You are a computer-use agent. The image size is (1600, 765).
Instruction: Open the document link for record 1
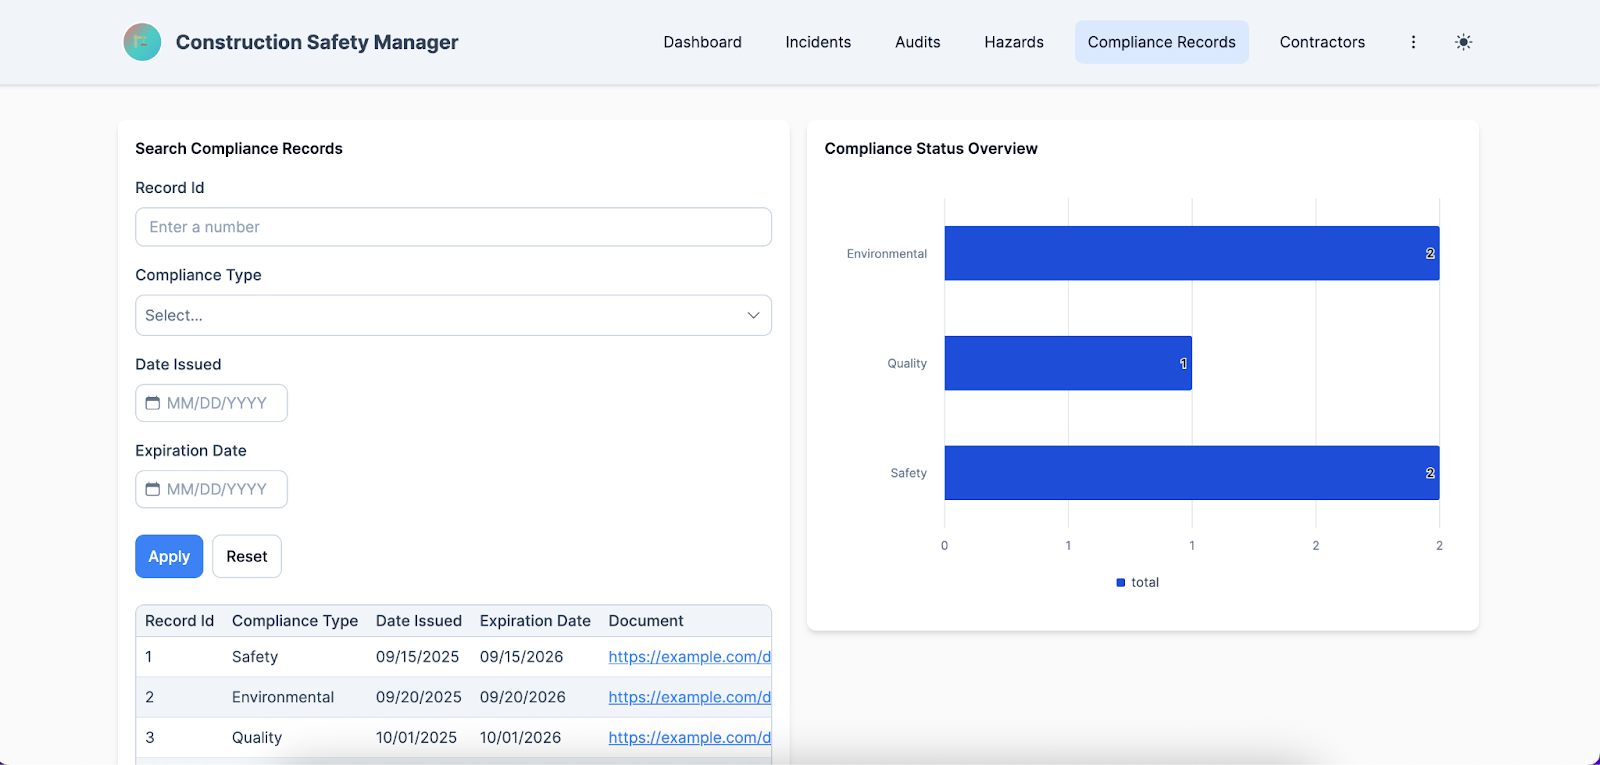click(689, 657)
